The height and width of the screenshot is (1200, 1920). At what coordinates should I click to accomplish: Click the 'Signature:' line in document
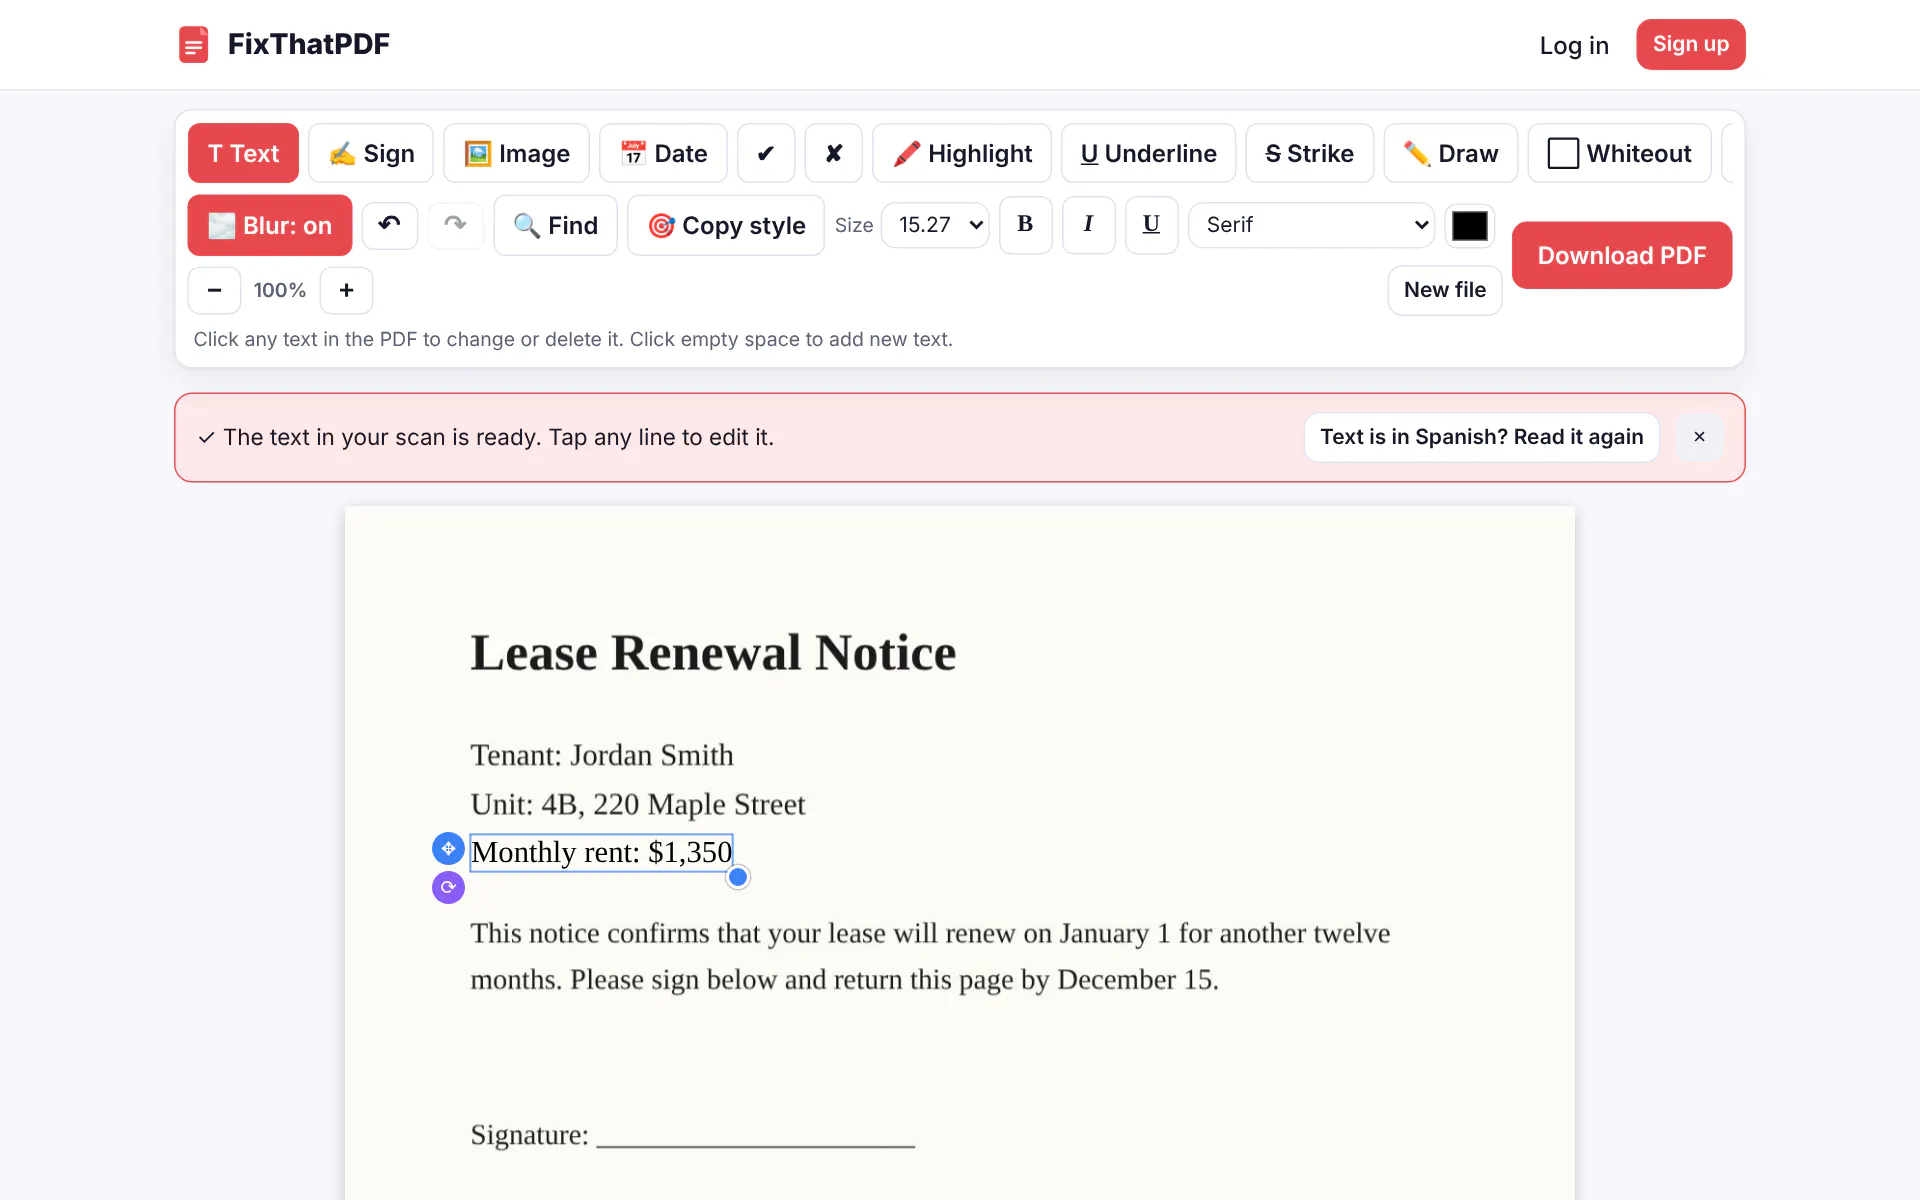tap(692, 1135)
